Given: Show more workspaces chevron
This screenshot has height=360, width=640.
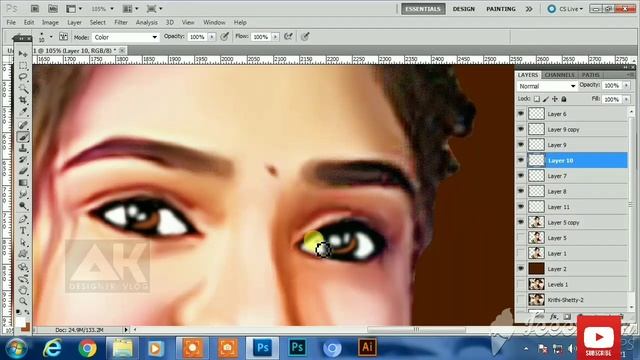Looking at the screenshot, I should click(529, 9).
